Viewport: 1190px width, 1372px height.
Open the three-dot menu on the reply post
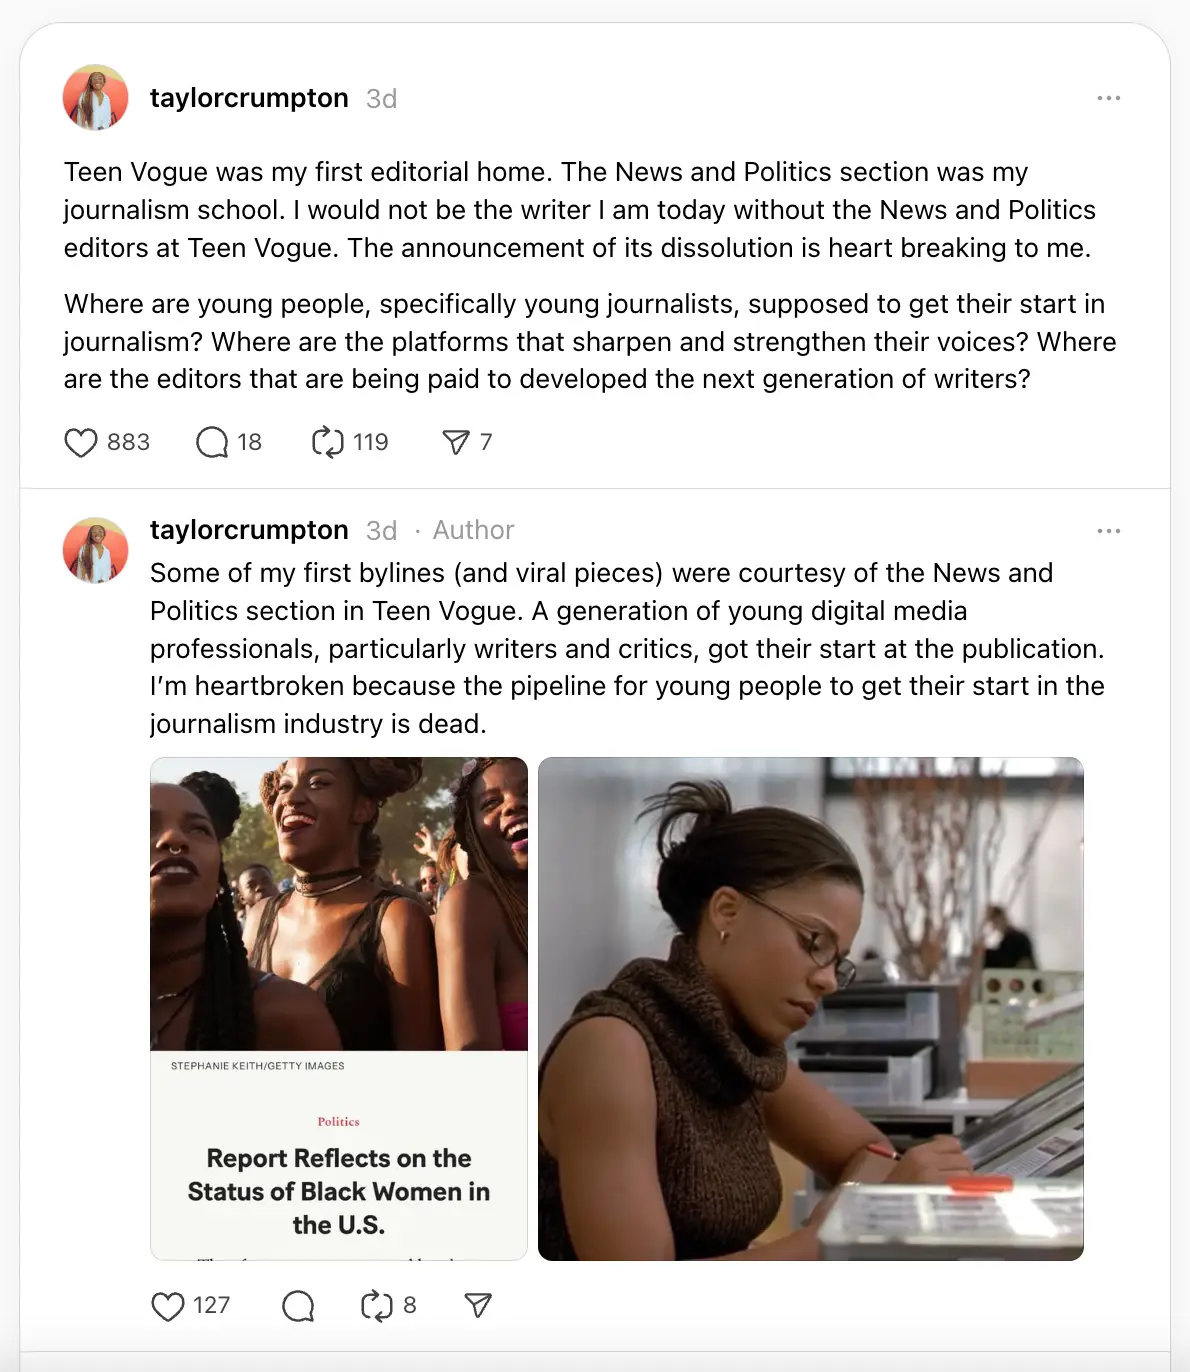tap(1108, 530)
